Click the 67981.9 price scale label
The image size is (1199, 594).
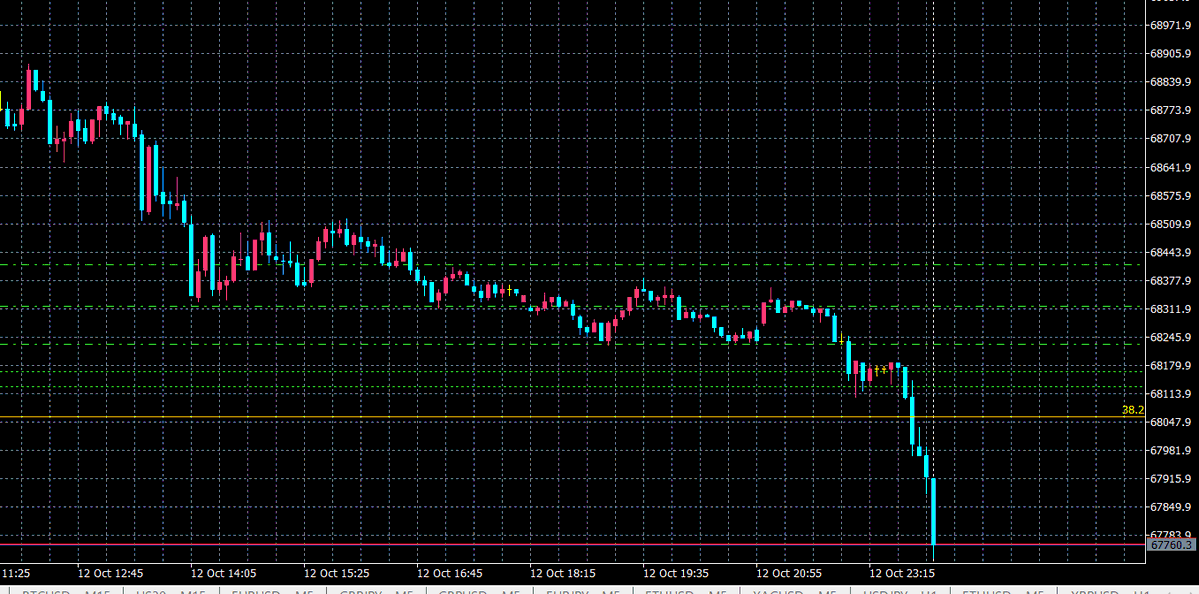(x=1171, y=450)
